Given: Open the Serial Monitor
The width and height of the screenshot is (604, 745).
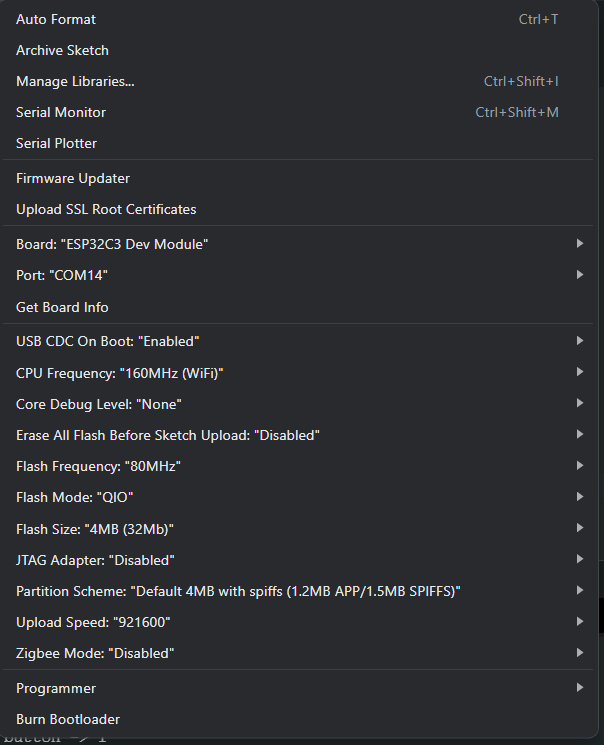Looking at the screenshot, I should coord(61,112).
